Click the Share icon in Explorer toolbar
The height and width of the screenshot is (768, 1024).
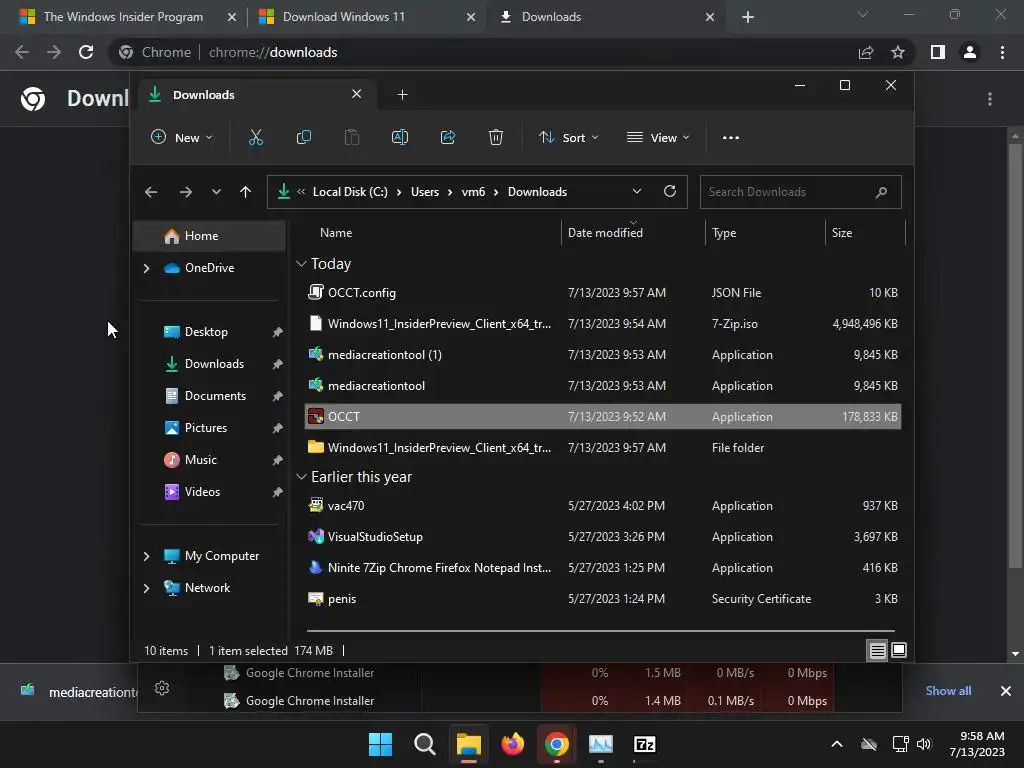pos(448,138)
